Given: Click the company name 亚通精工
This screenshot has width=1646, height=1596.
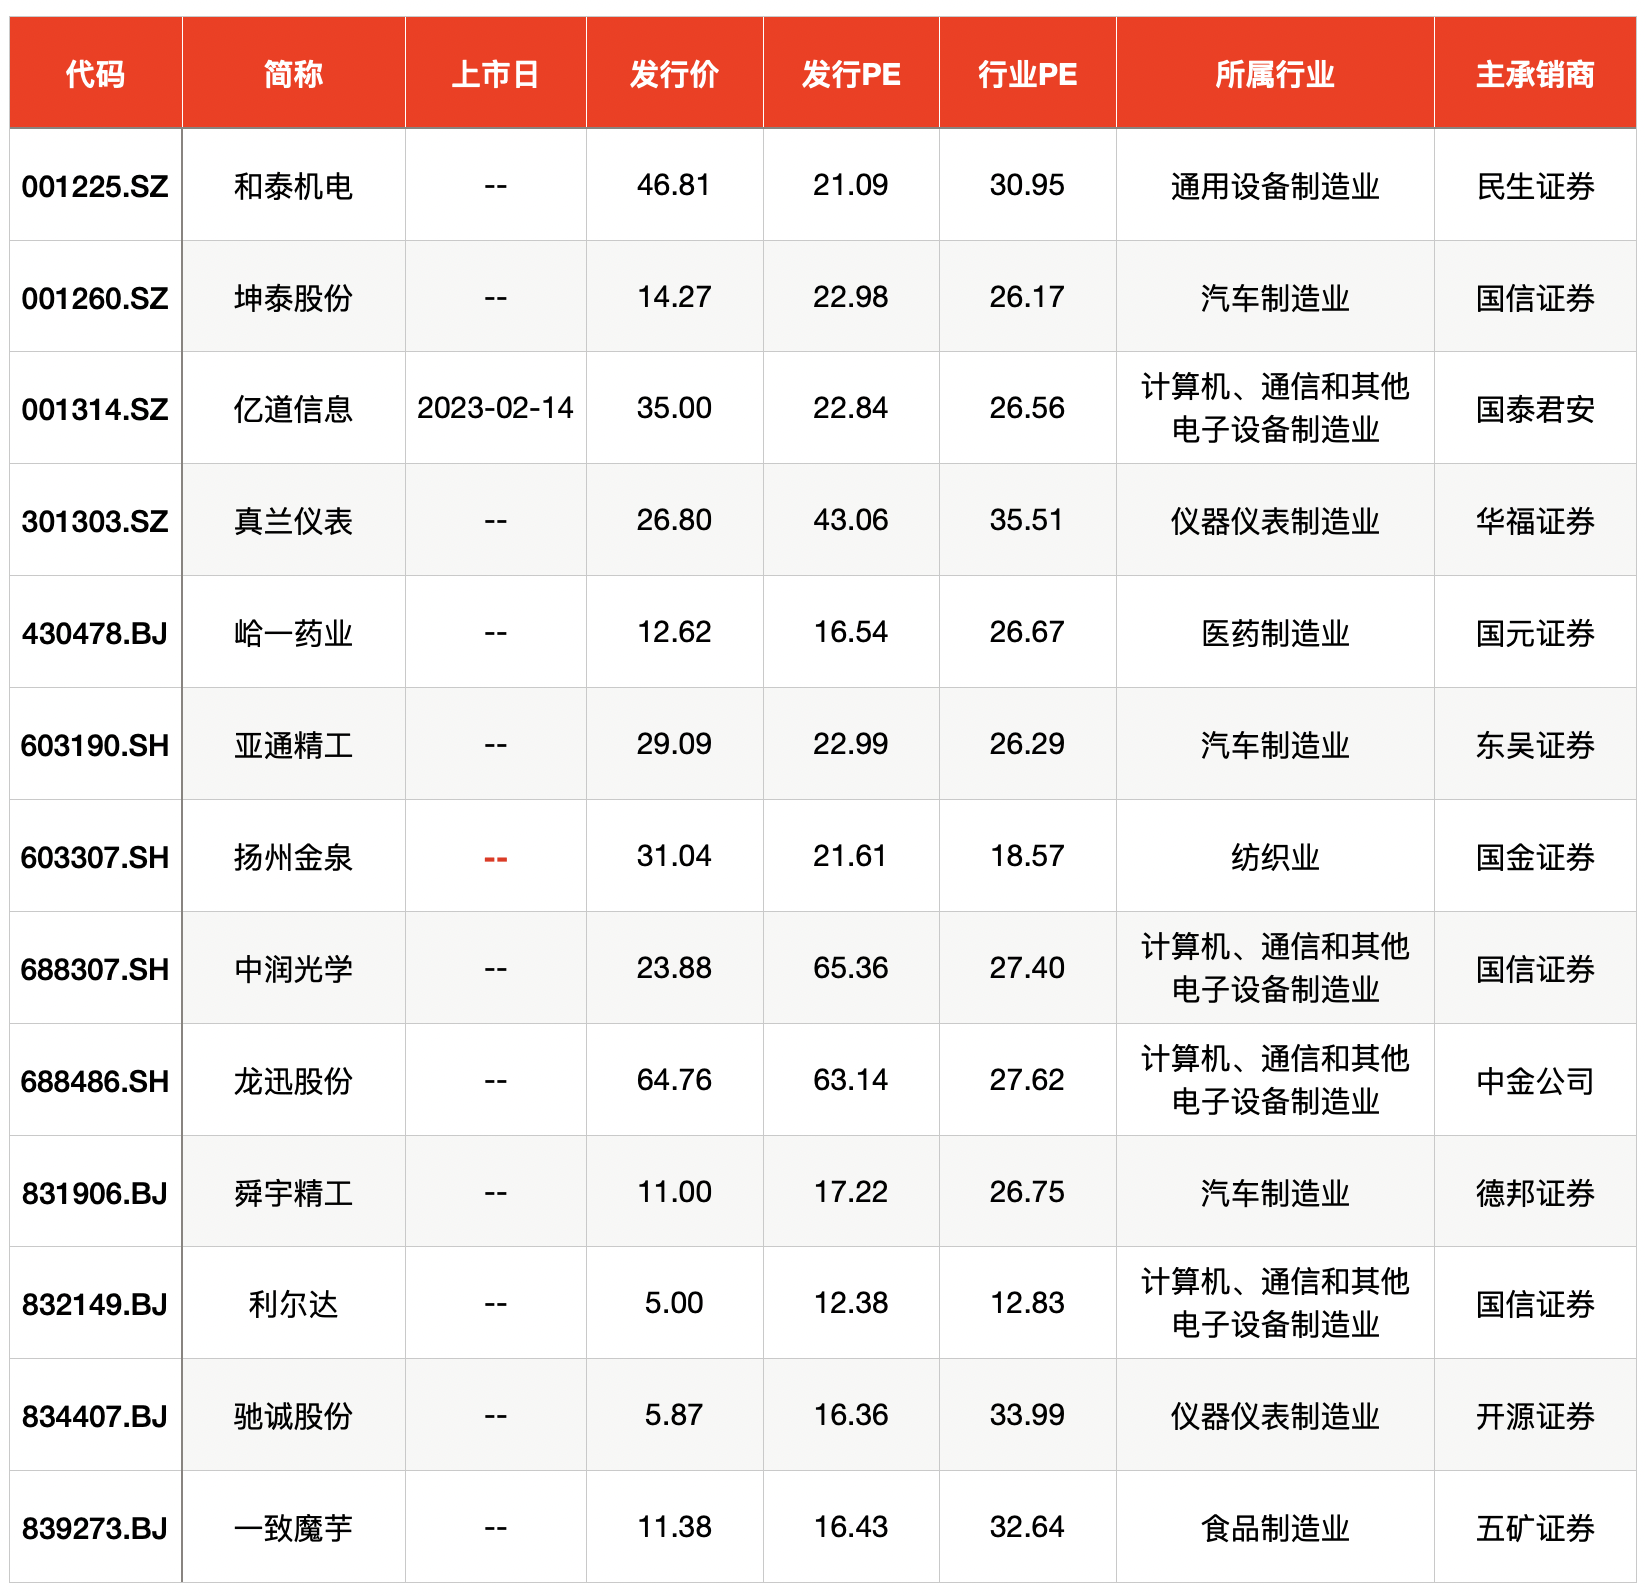Looking at the screenshot, I should 293,745.
